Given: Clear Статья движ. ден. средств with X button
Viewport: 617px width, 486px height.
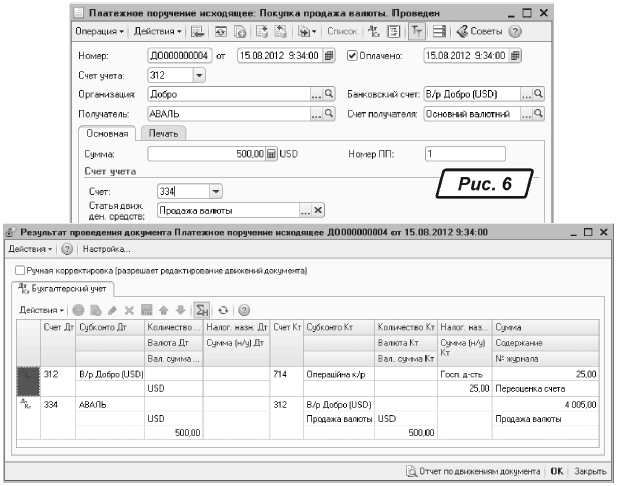Looking at the screenshot, I should [319, 210].
